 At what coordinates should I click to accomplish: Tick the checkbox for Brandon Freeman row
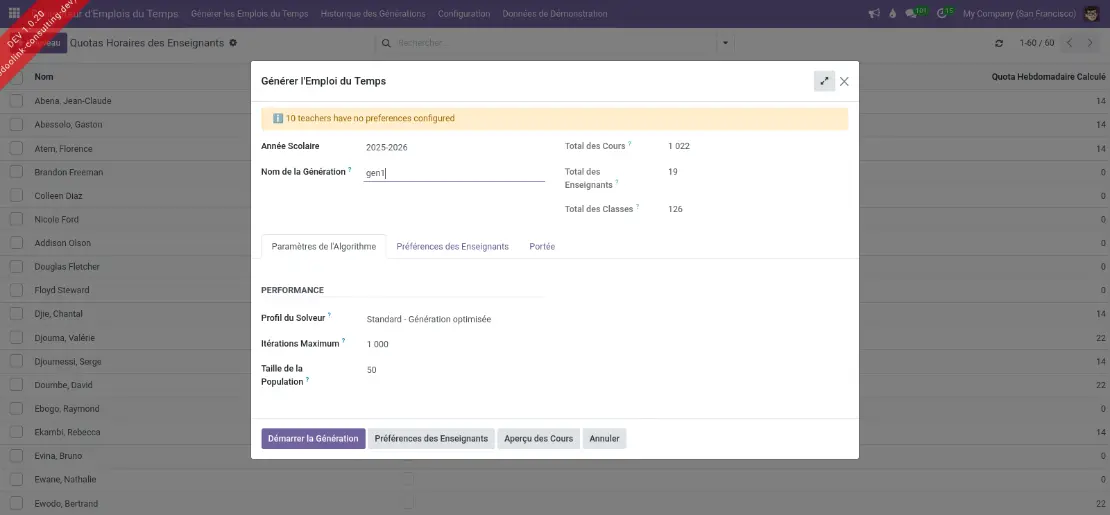click(16, 172)
